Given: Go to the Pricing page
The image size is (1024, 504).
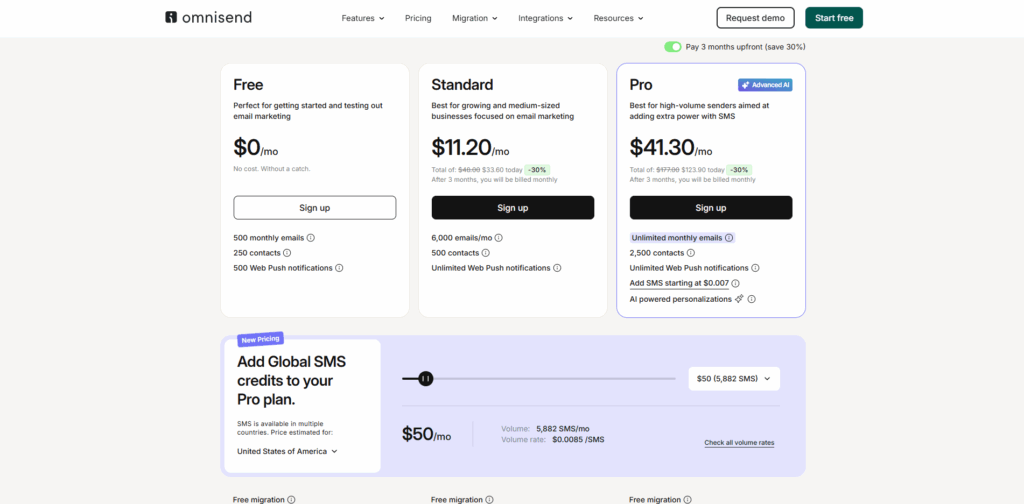Looking at the screenshot, I should pos(418,18).
